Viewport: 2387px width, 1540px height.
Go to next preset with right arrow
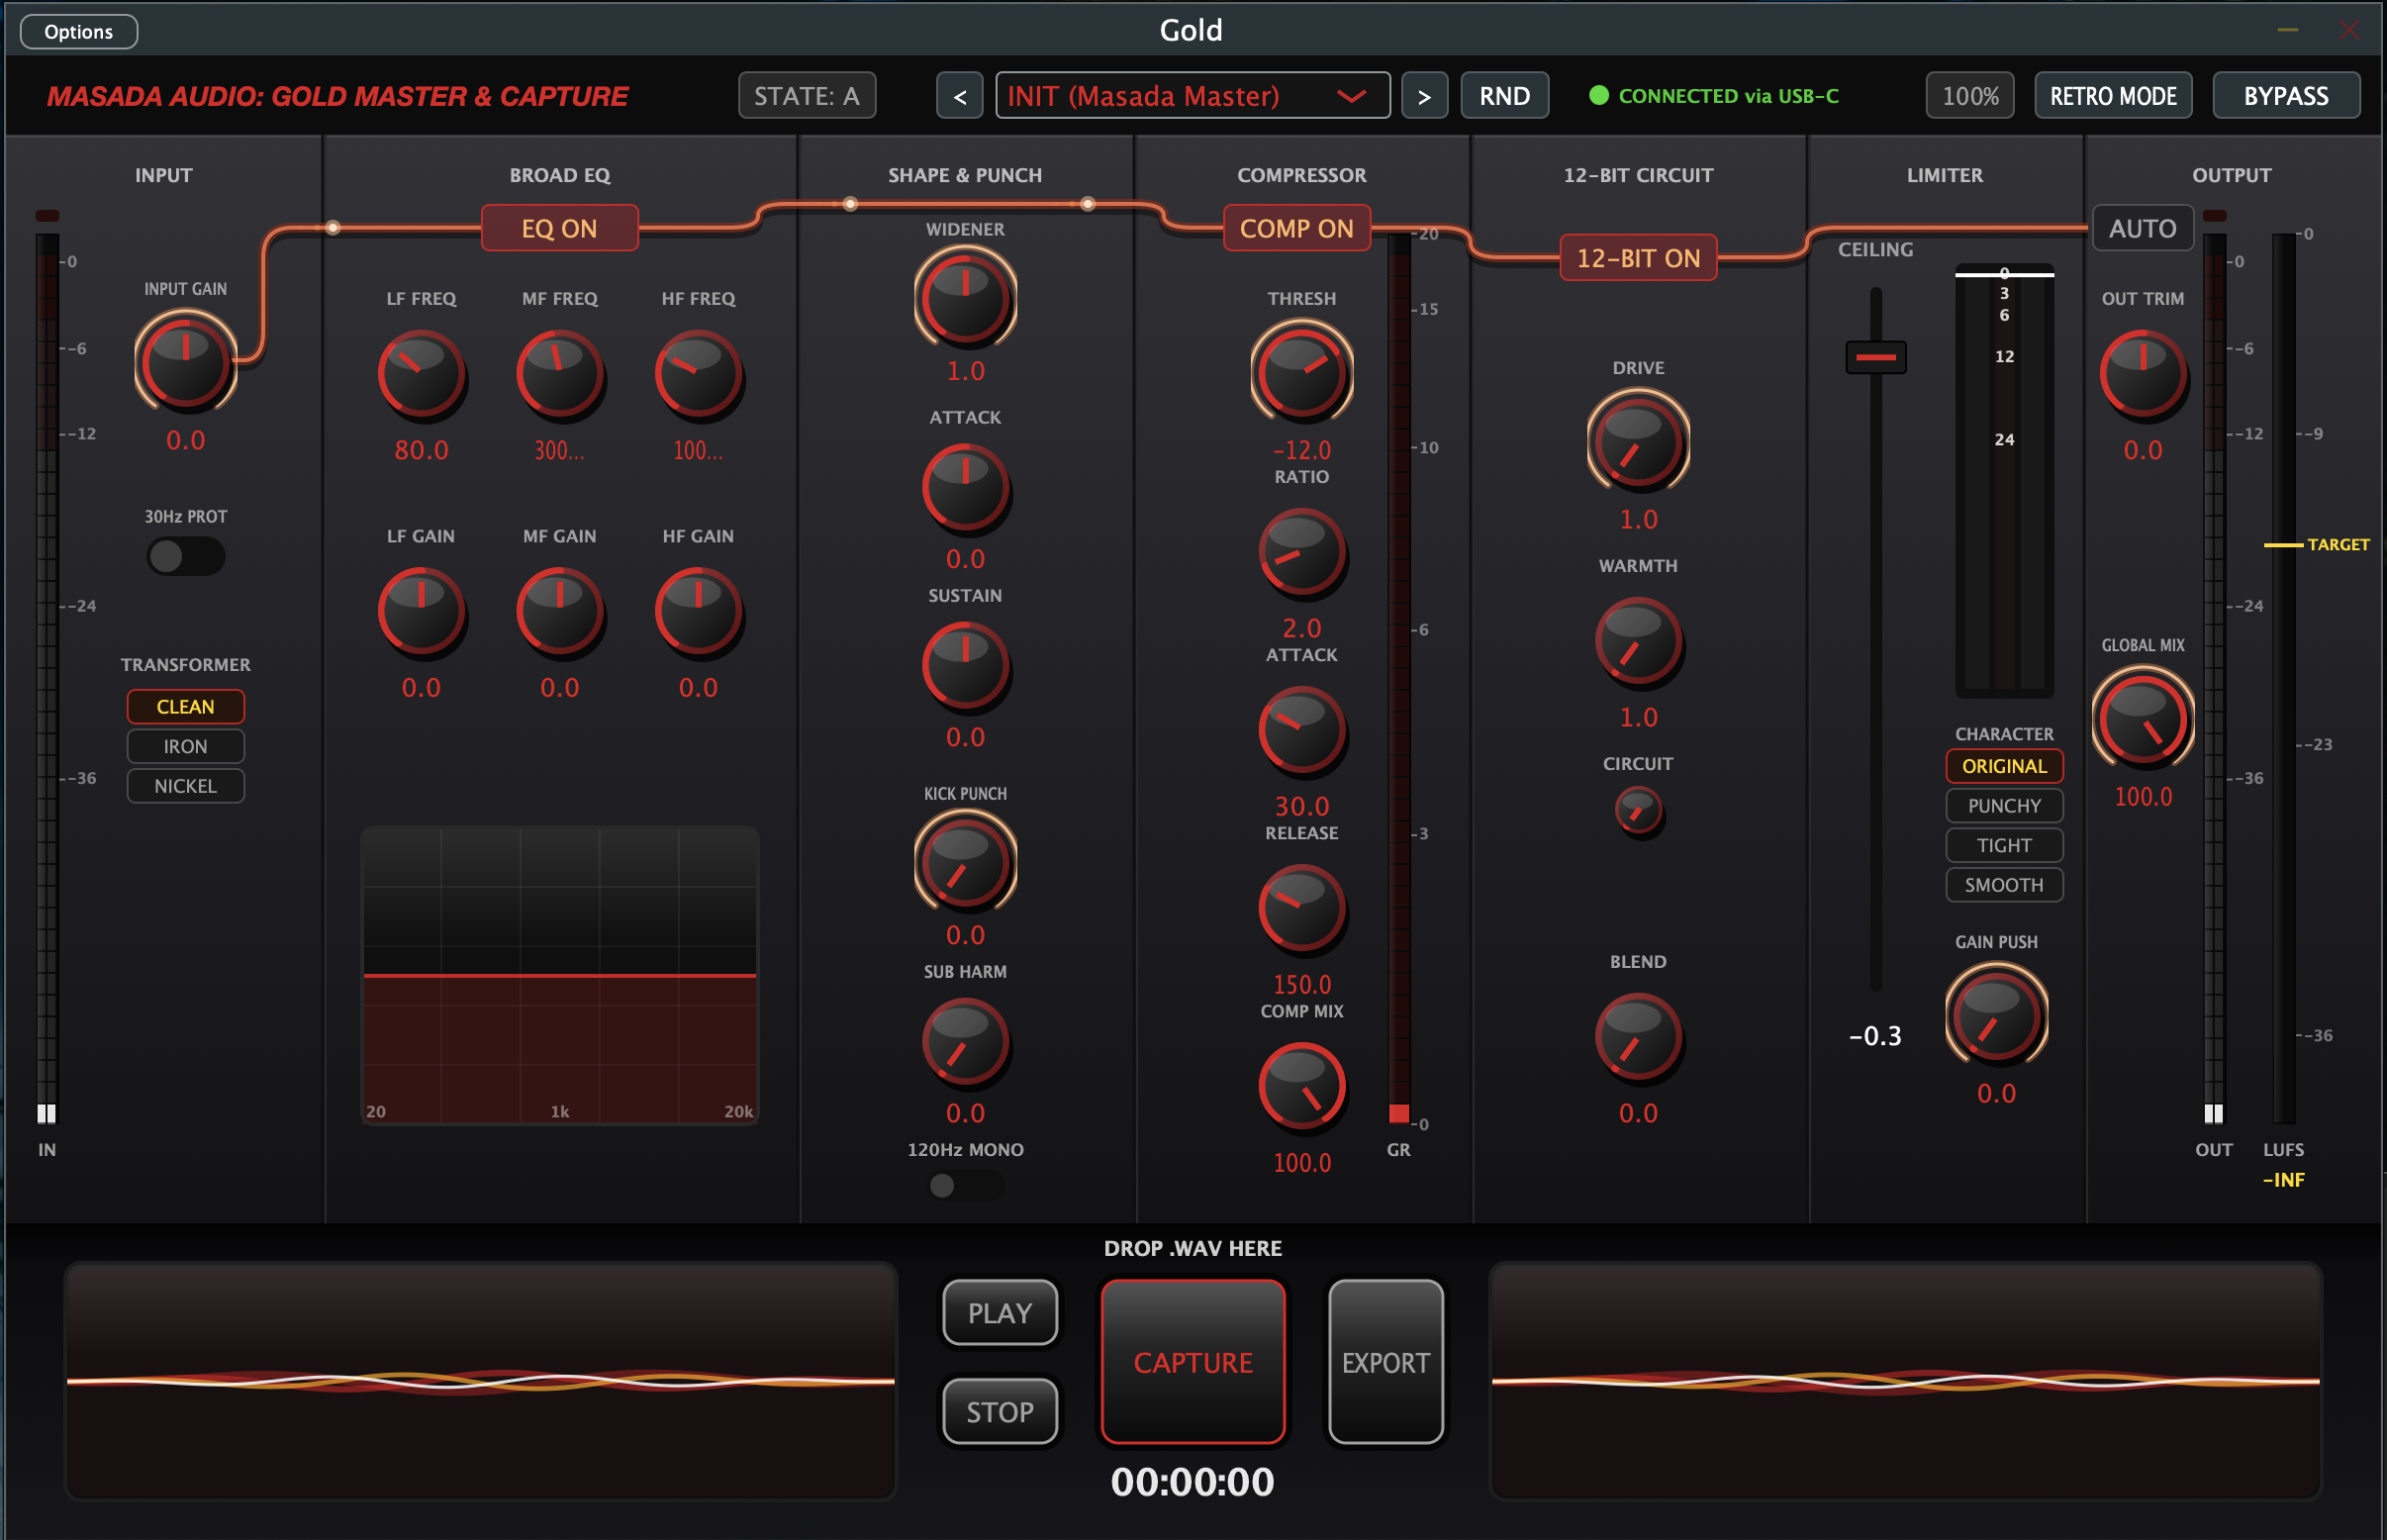1424,96
